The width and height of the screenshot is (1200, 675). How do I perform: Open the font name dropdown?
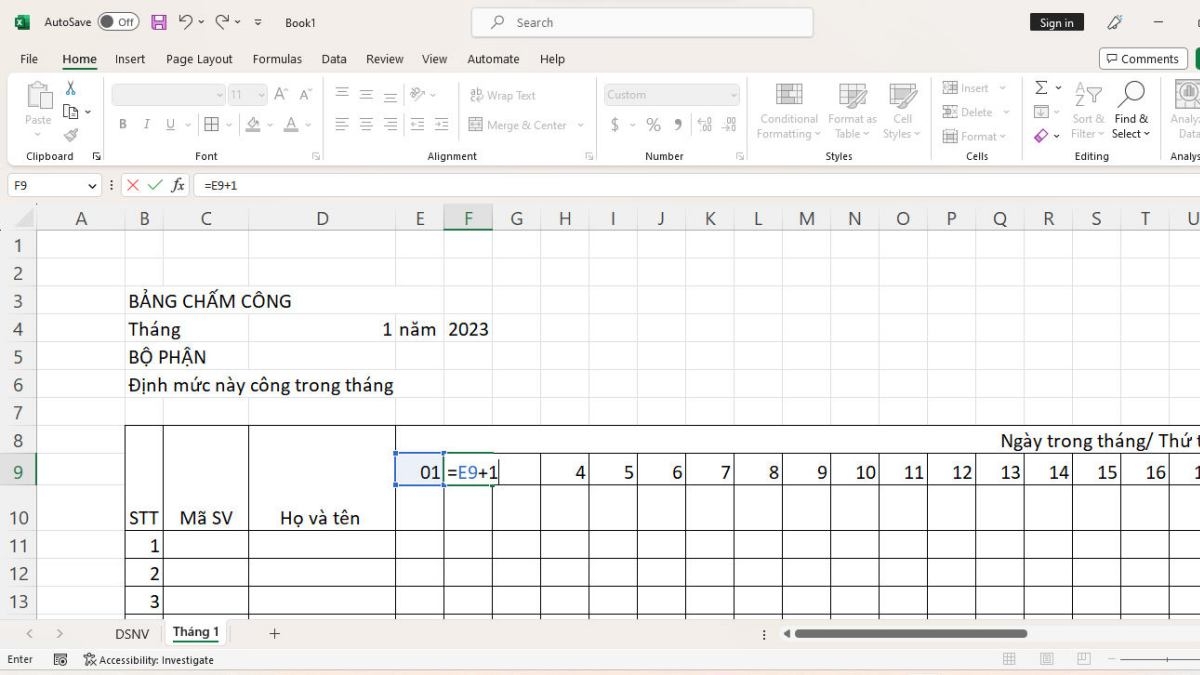(x=220, y=95)
